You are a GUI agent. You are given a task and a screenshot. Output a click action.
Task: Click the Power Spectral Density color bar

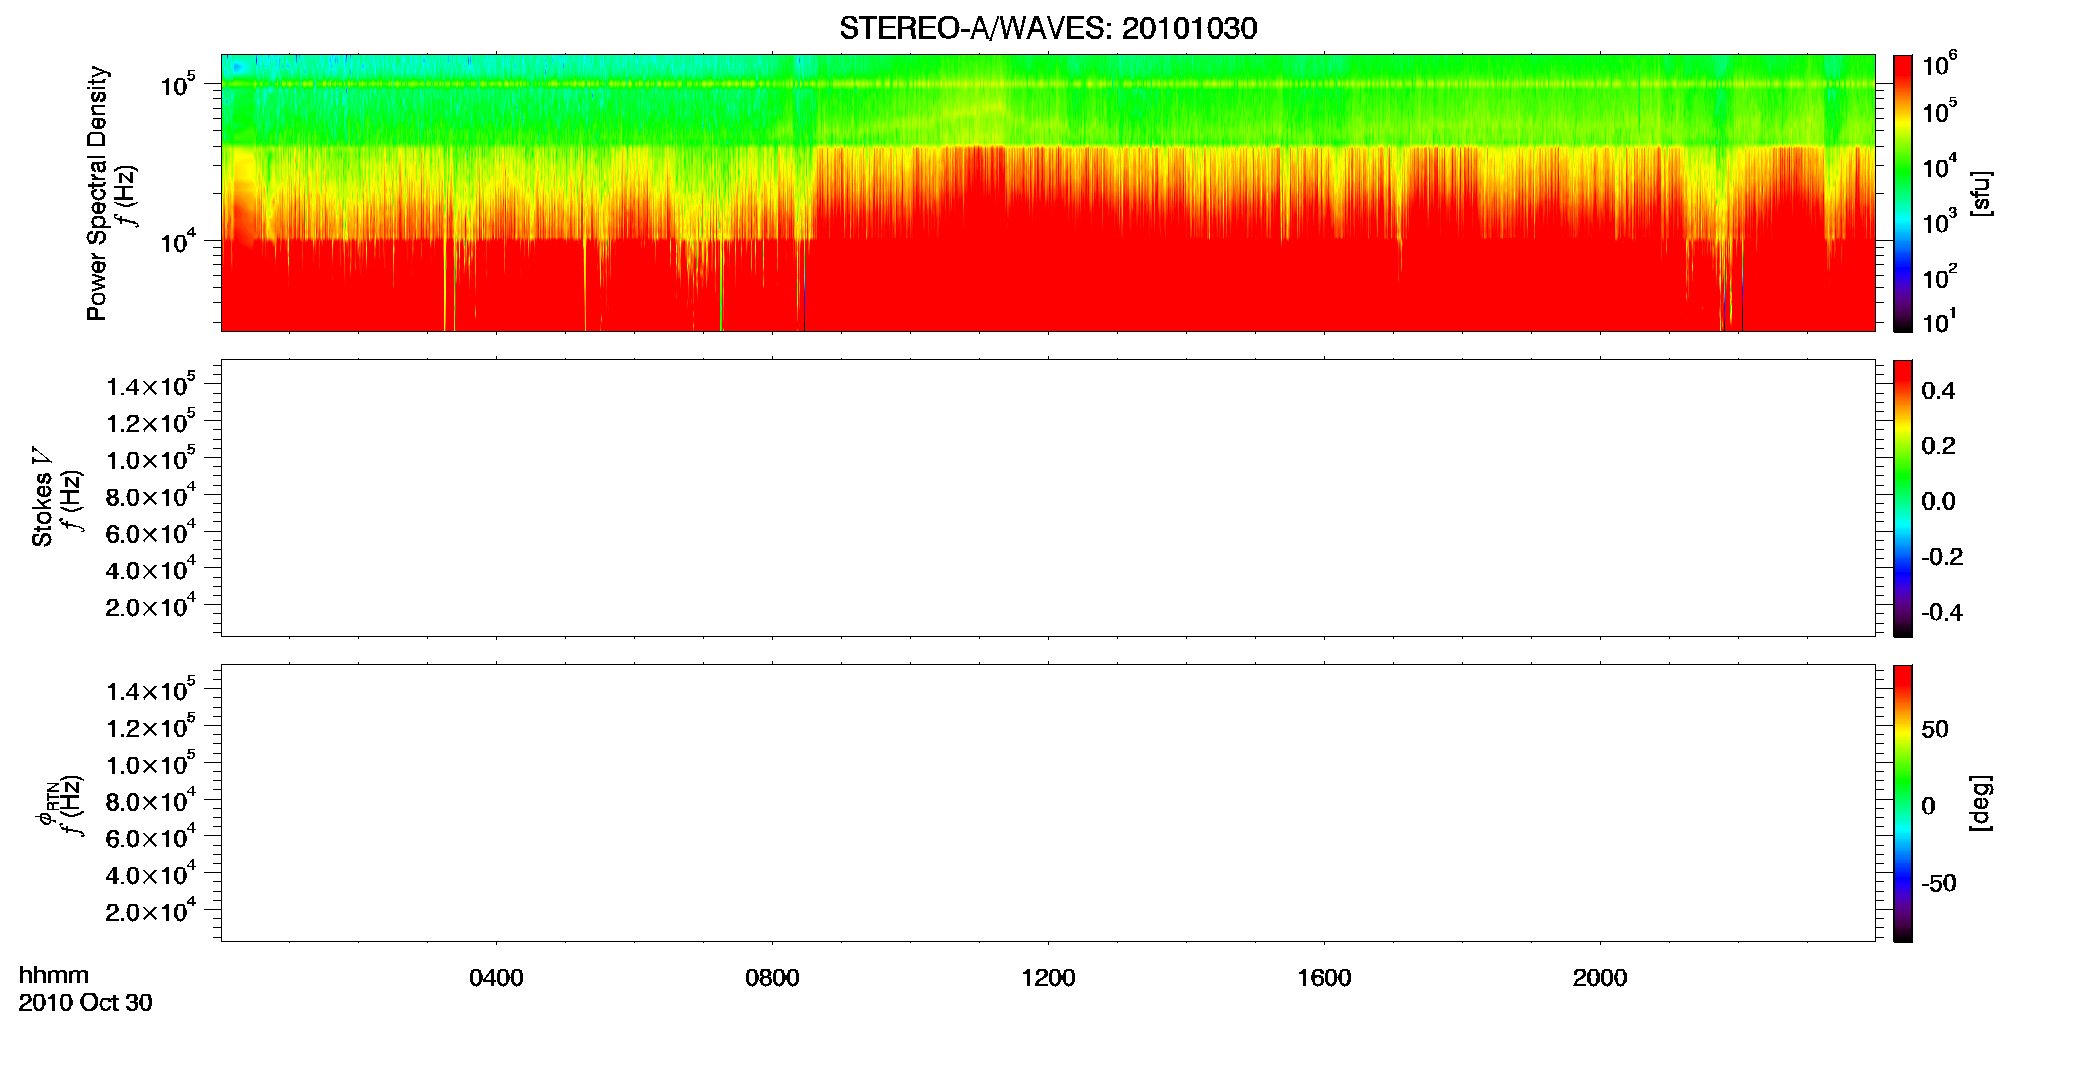[x=1903, y=192]
